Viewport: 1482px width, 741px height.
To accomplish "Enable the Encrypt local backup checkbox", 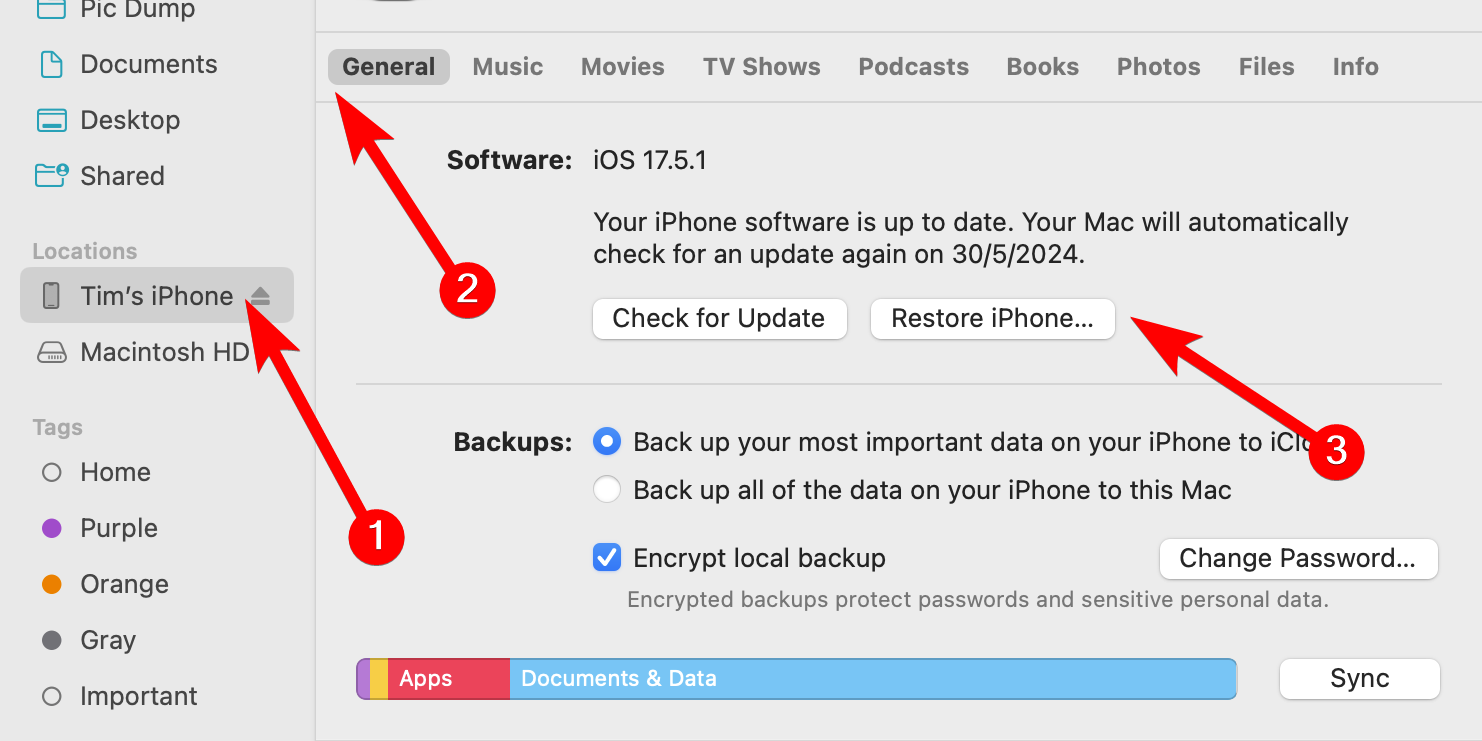I will pos(607,557).
